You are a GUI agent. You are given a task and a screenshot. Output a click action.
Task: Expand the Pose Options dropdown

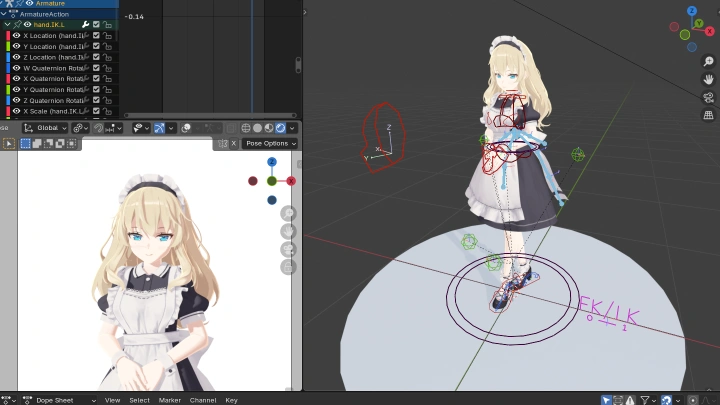click(x=269, y=144)
